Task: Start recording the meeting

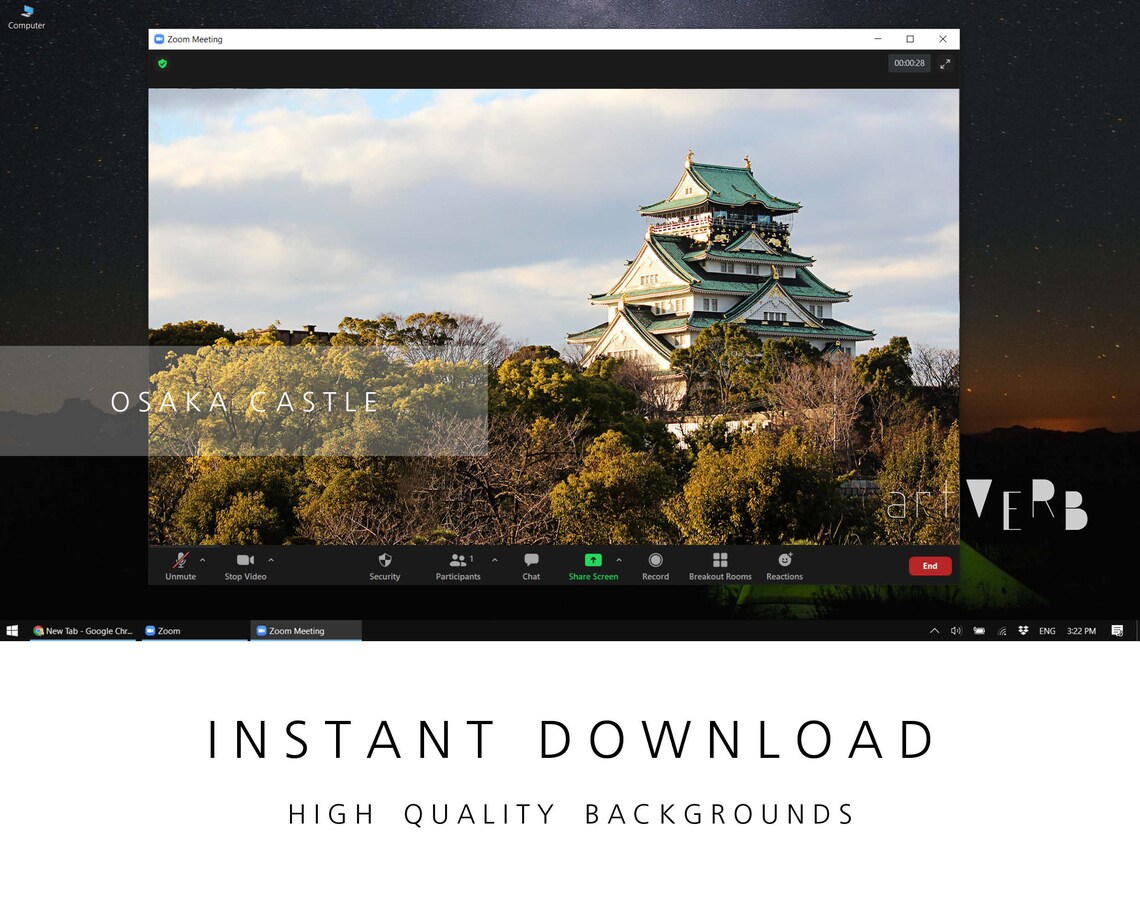Action: point(655,566)
